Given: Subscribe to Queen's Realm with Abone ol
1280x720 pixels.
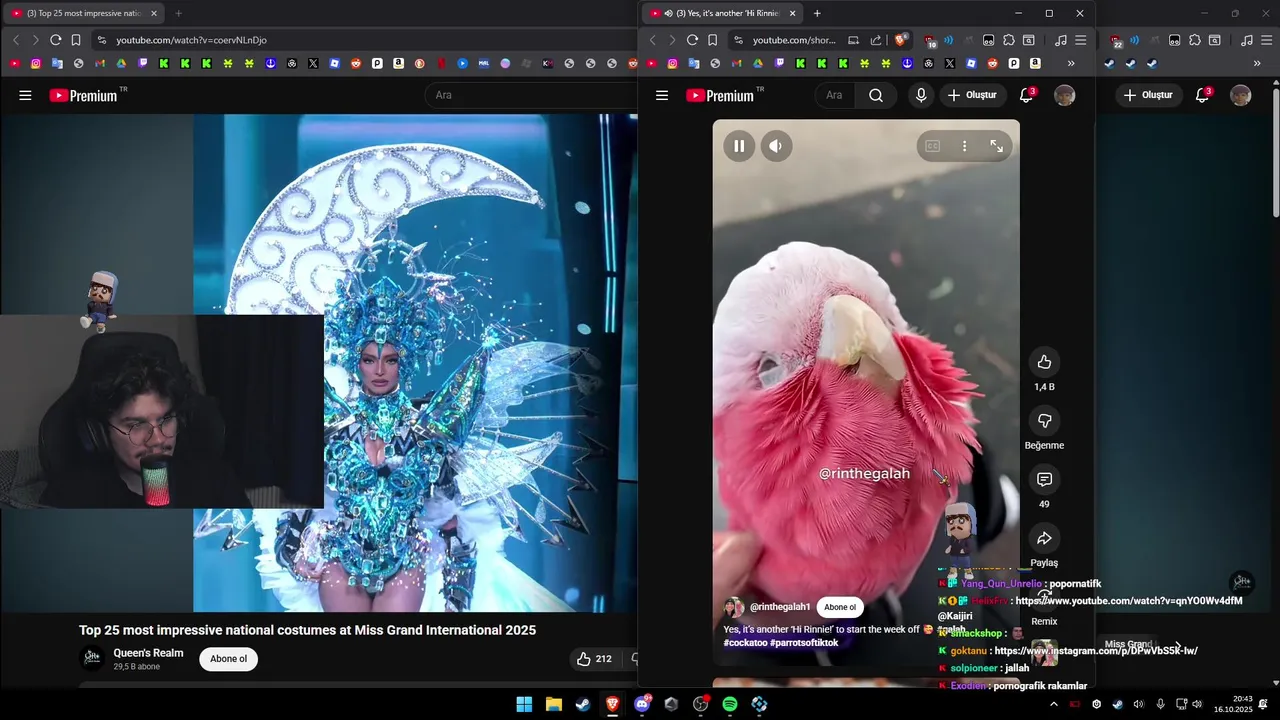Looking at the screenshot, I should click(x=228, y=659).
